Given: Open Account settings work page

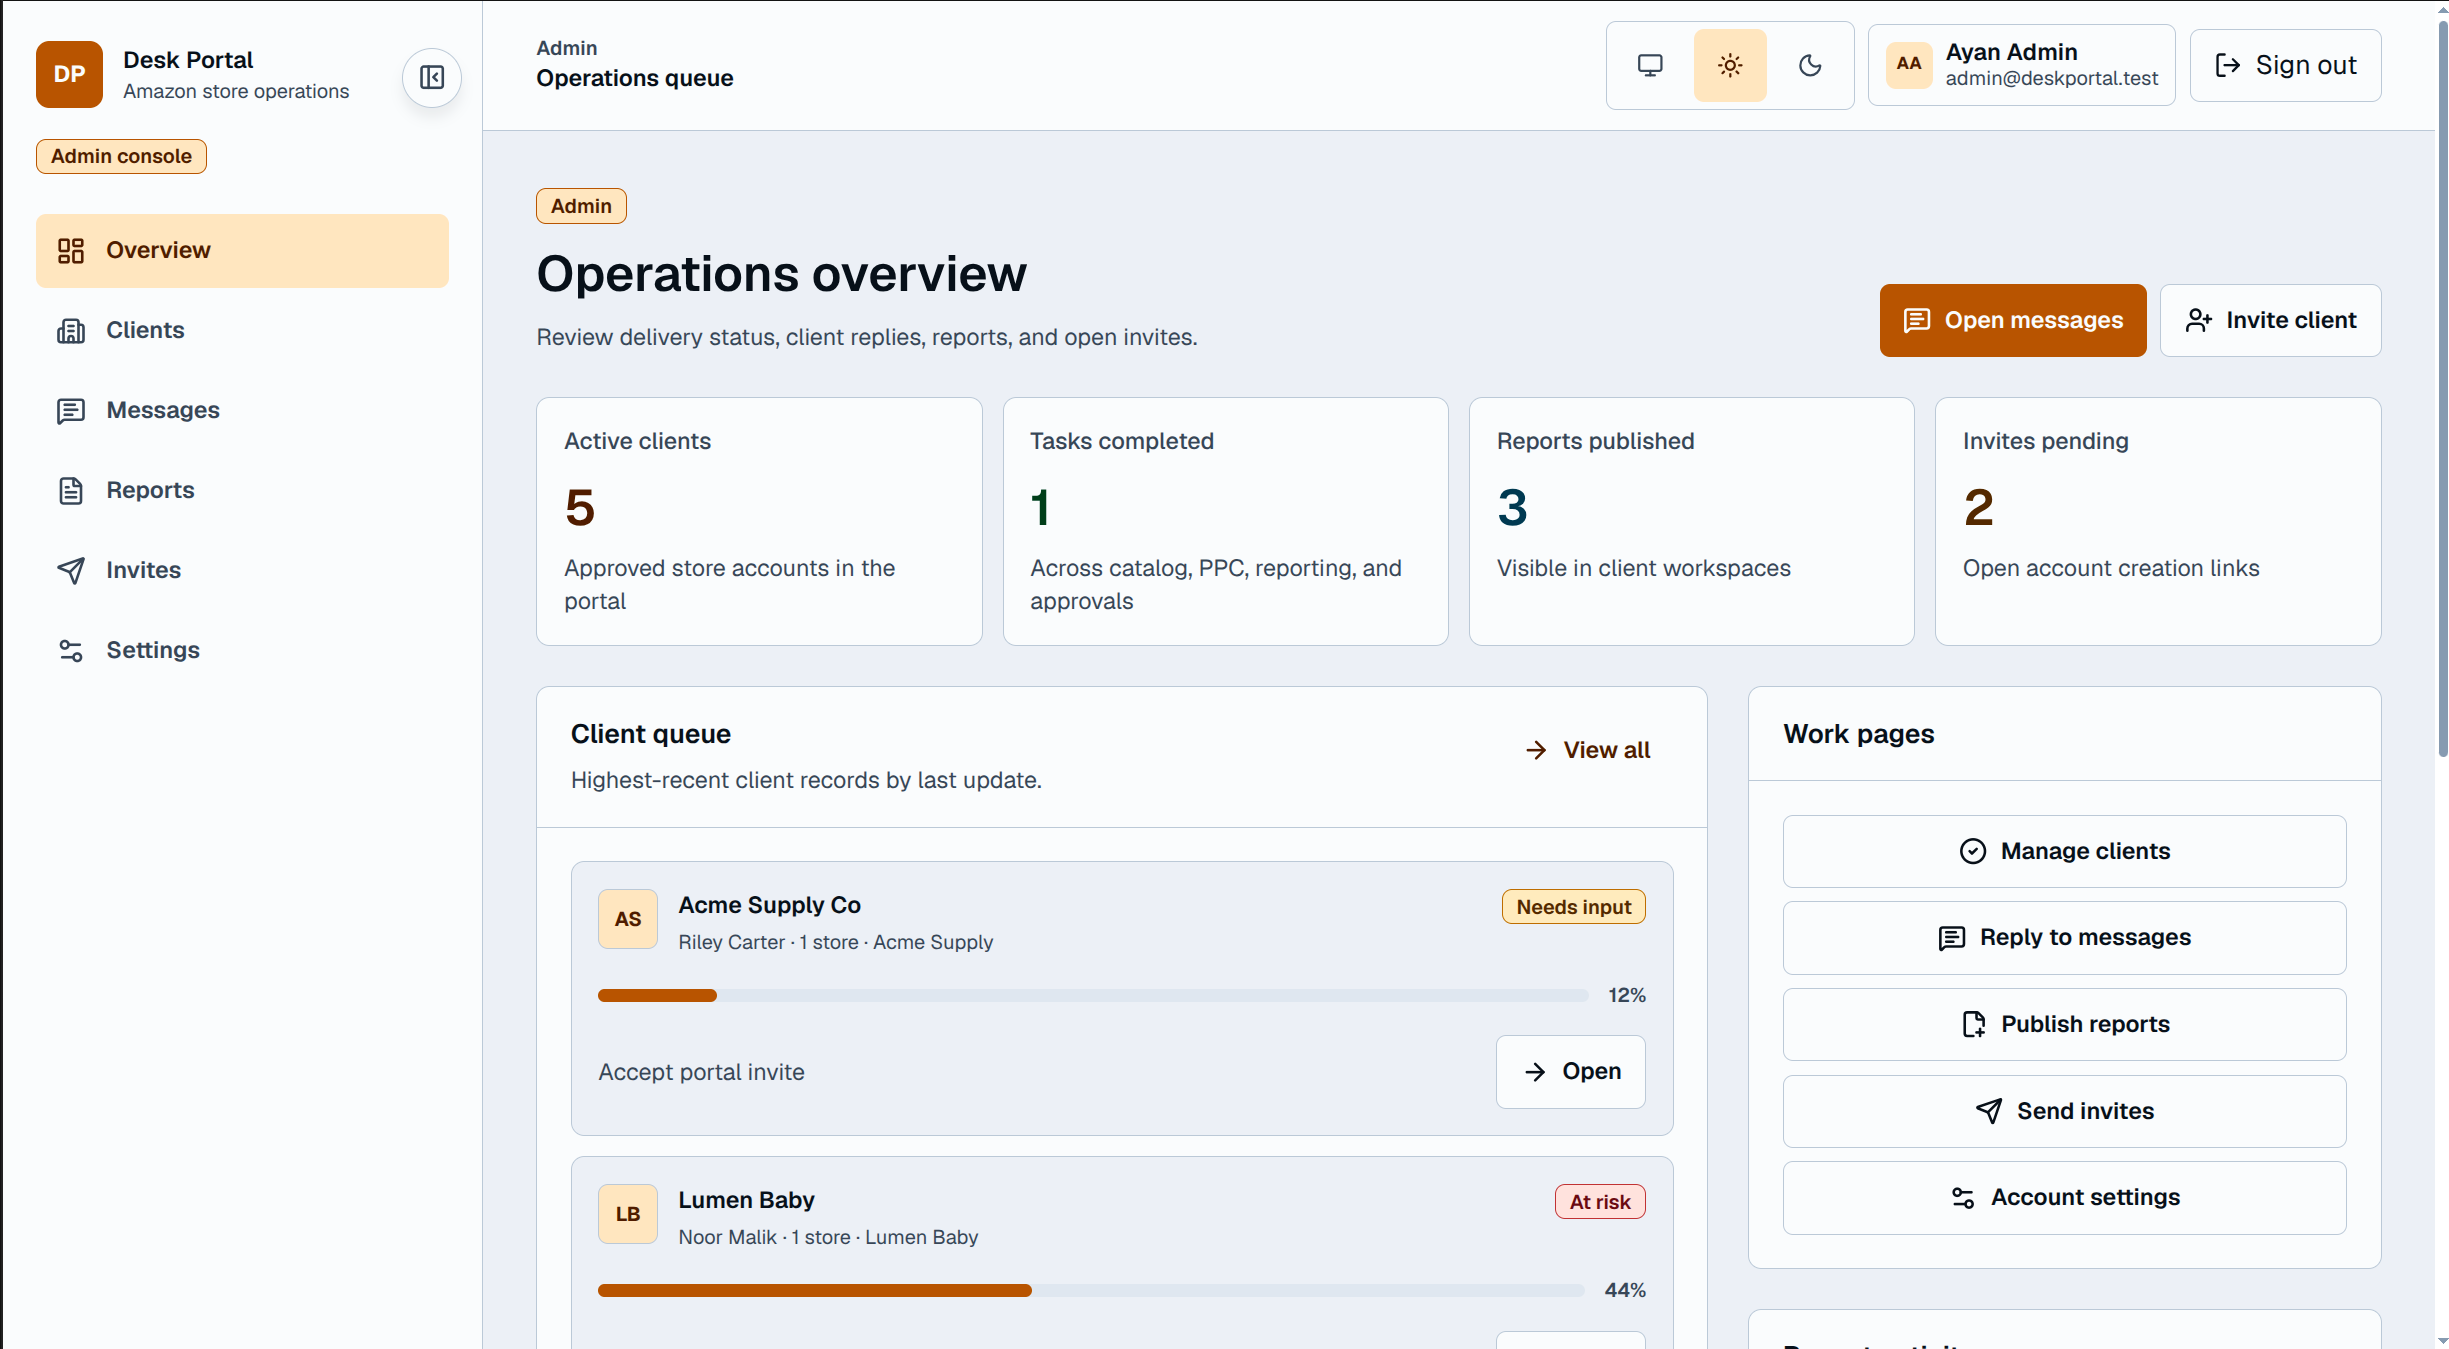Looking at the screenshot, I should [2064, 1197].
